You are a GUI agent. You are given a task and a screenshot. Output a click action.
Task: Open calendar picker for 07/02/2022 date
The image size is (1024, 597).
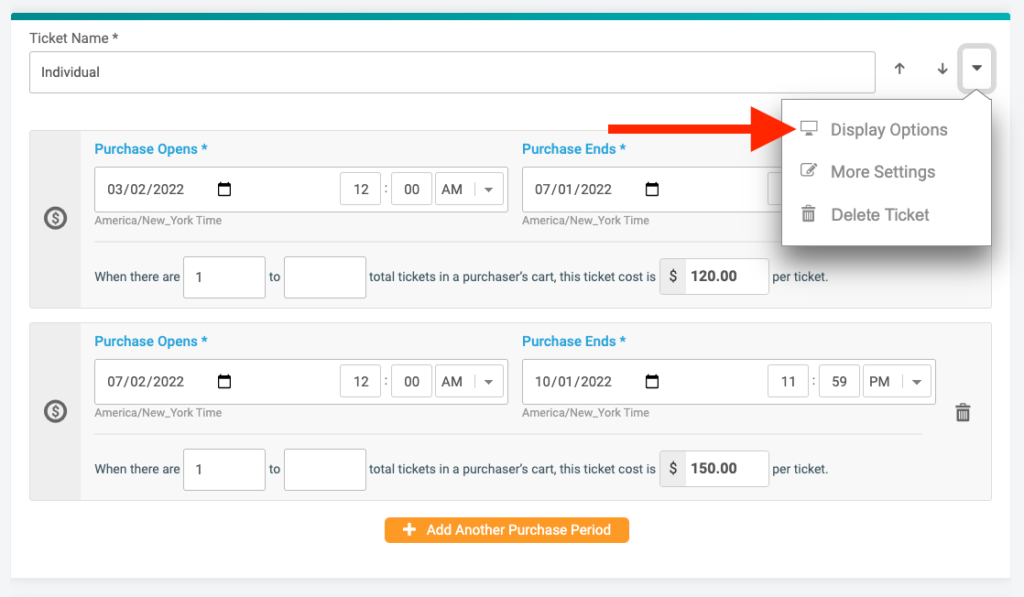[x=224, y=381]
